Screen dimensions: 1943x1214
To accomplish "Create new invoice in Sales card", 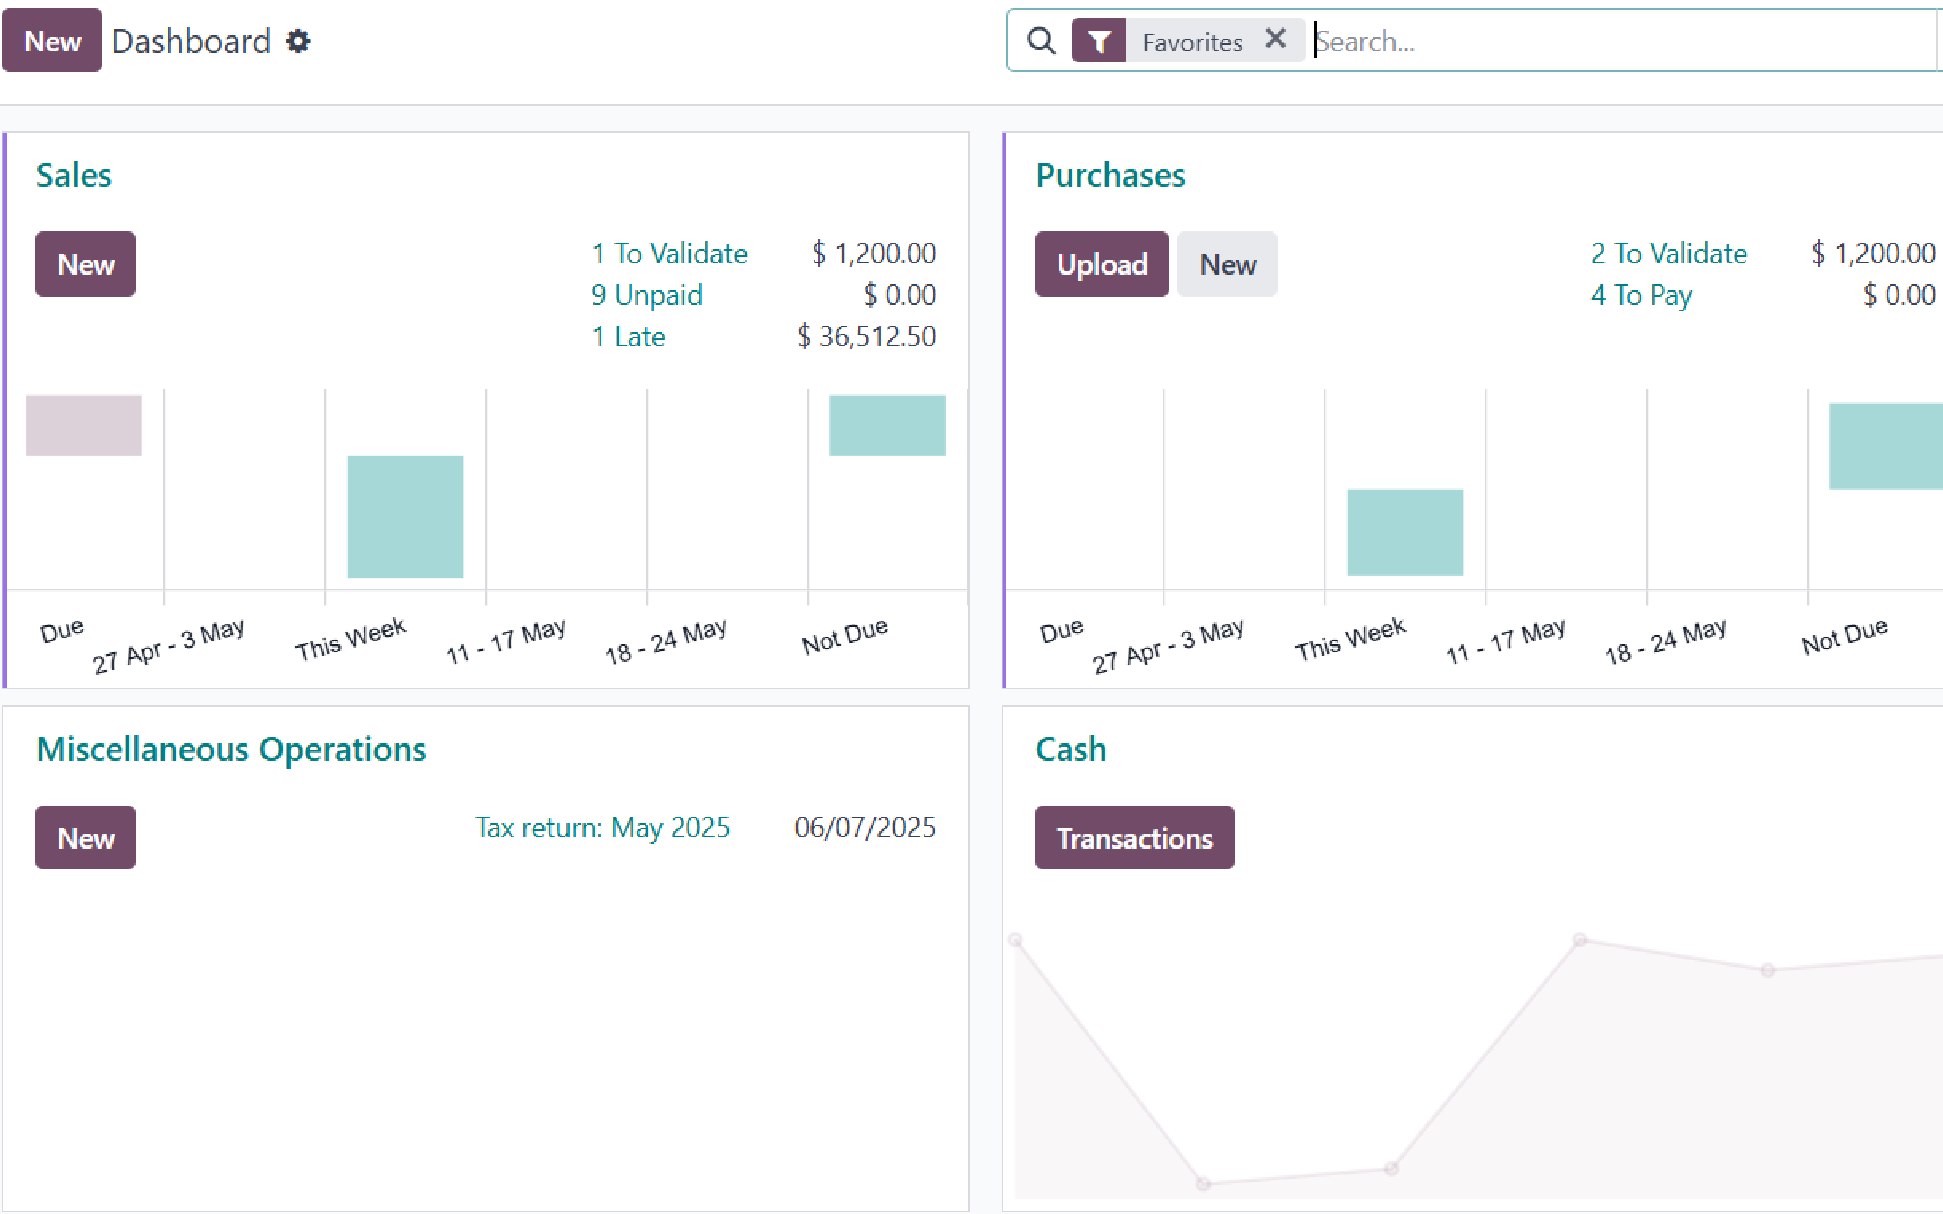I will pyautogui.click(x=85, y=264).
